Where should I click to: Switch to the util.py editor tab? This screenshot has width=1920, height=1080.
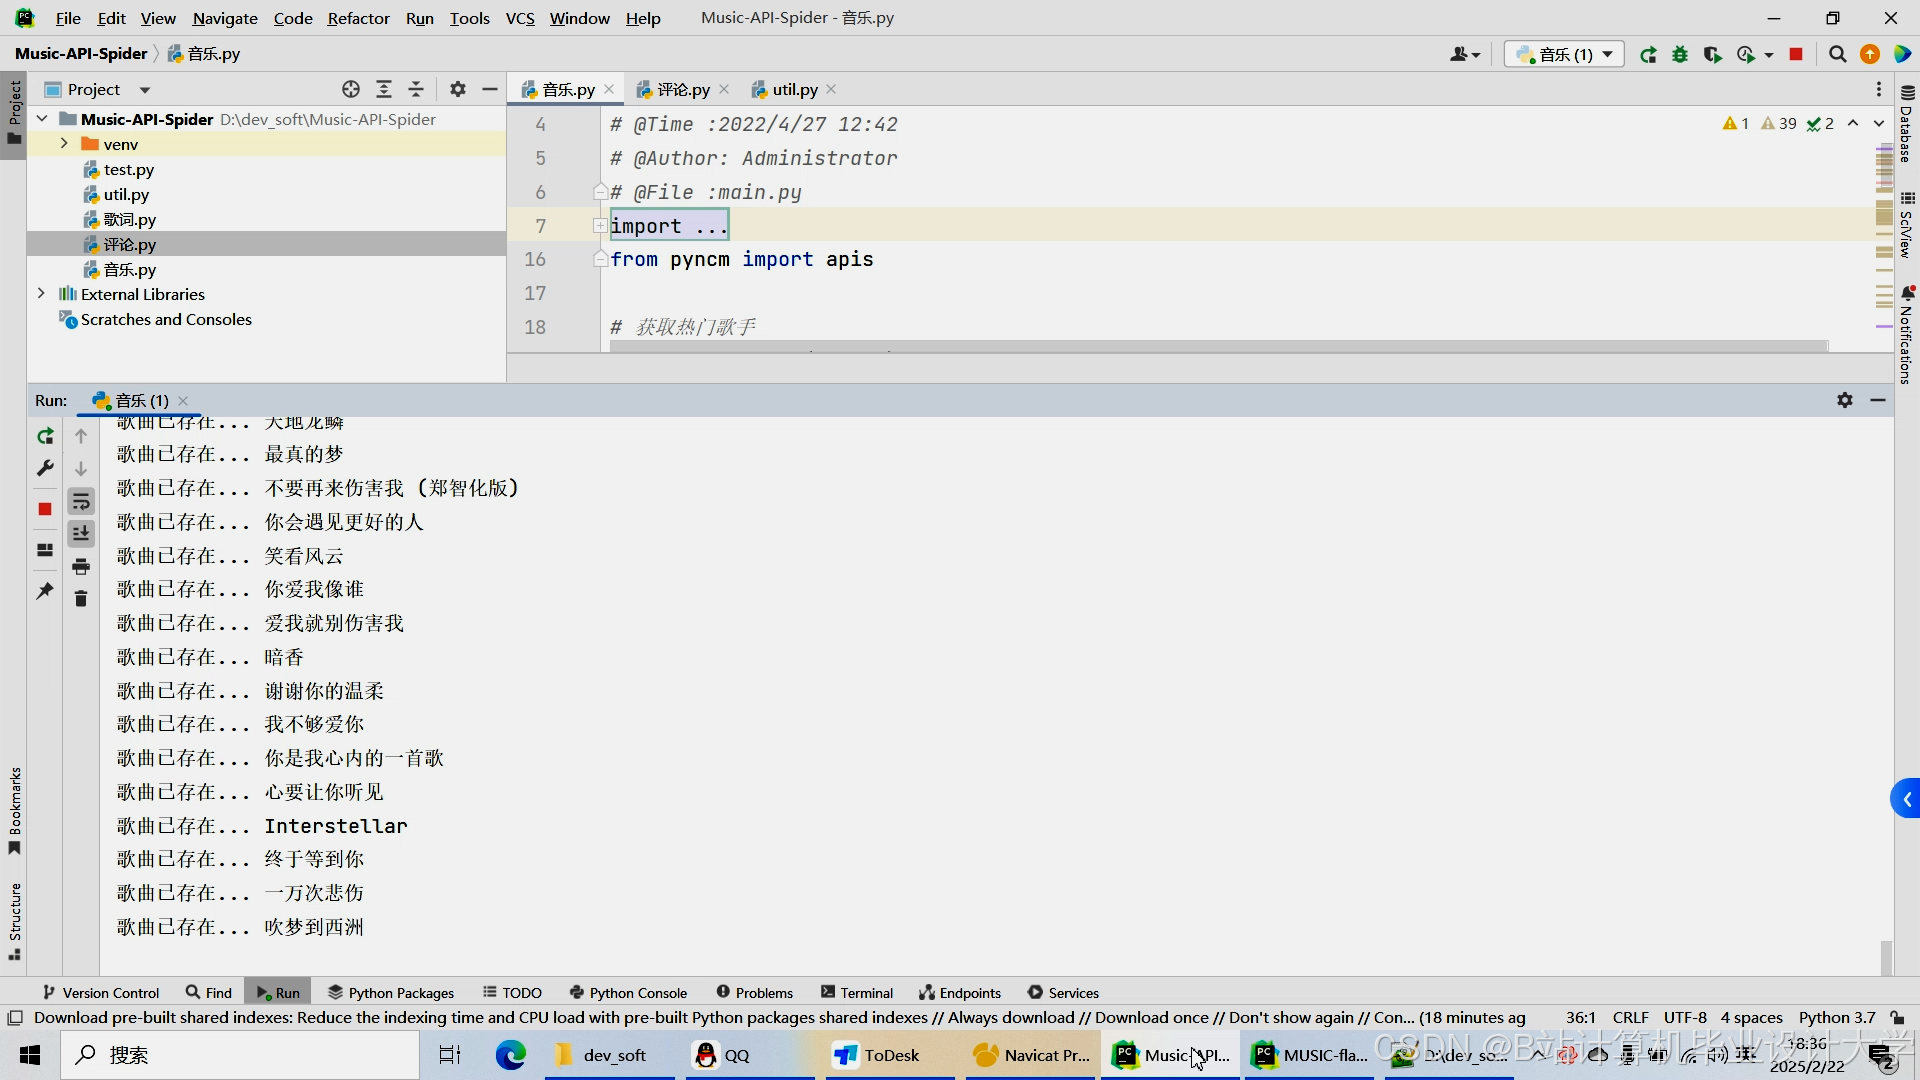click(x=794, y=89)
